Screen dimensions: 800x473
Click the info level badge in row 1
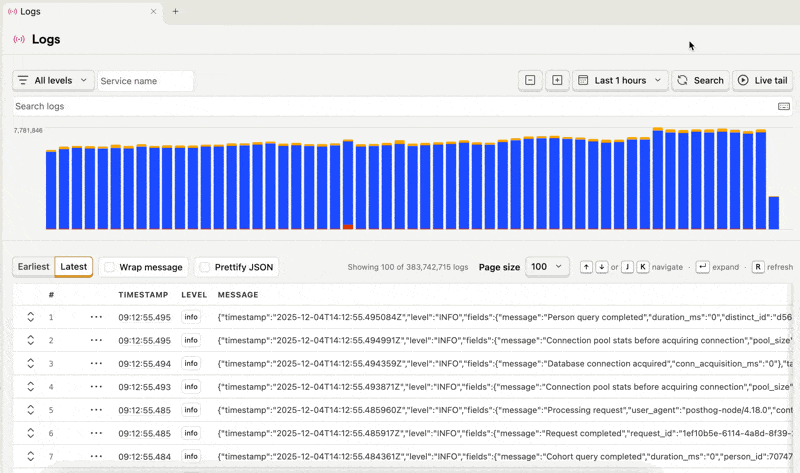(x=191, y=317)
